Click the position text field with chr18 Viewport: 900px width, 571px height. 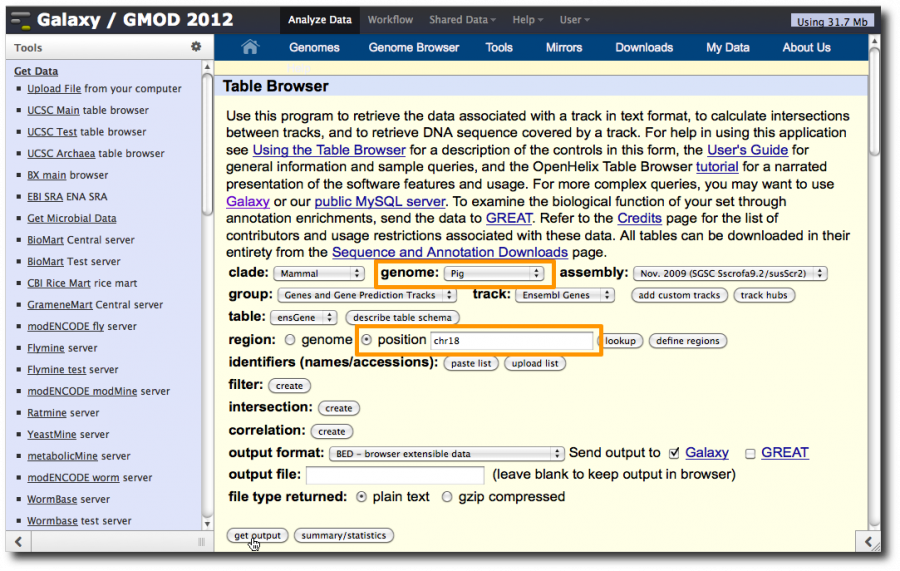pyautogui.click(x=511, y=340)
